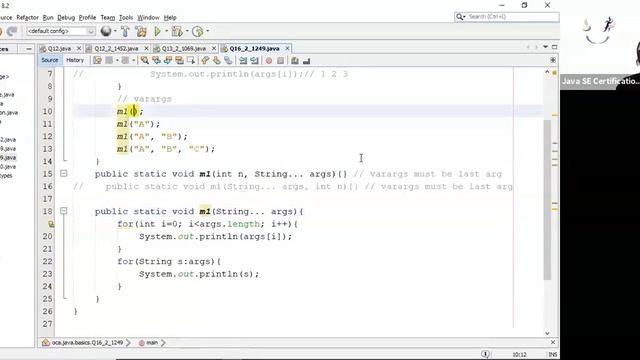Viewport: 640px width, 360px height.
Task: Click notifications icon in status bar
Action: (x=485, y=354)
